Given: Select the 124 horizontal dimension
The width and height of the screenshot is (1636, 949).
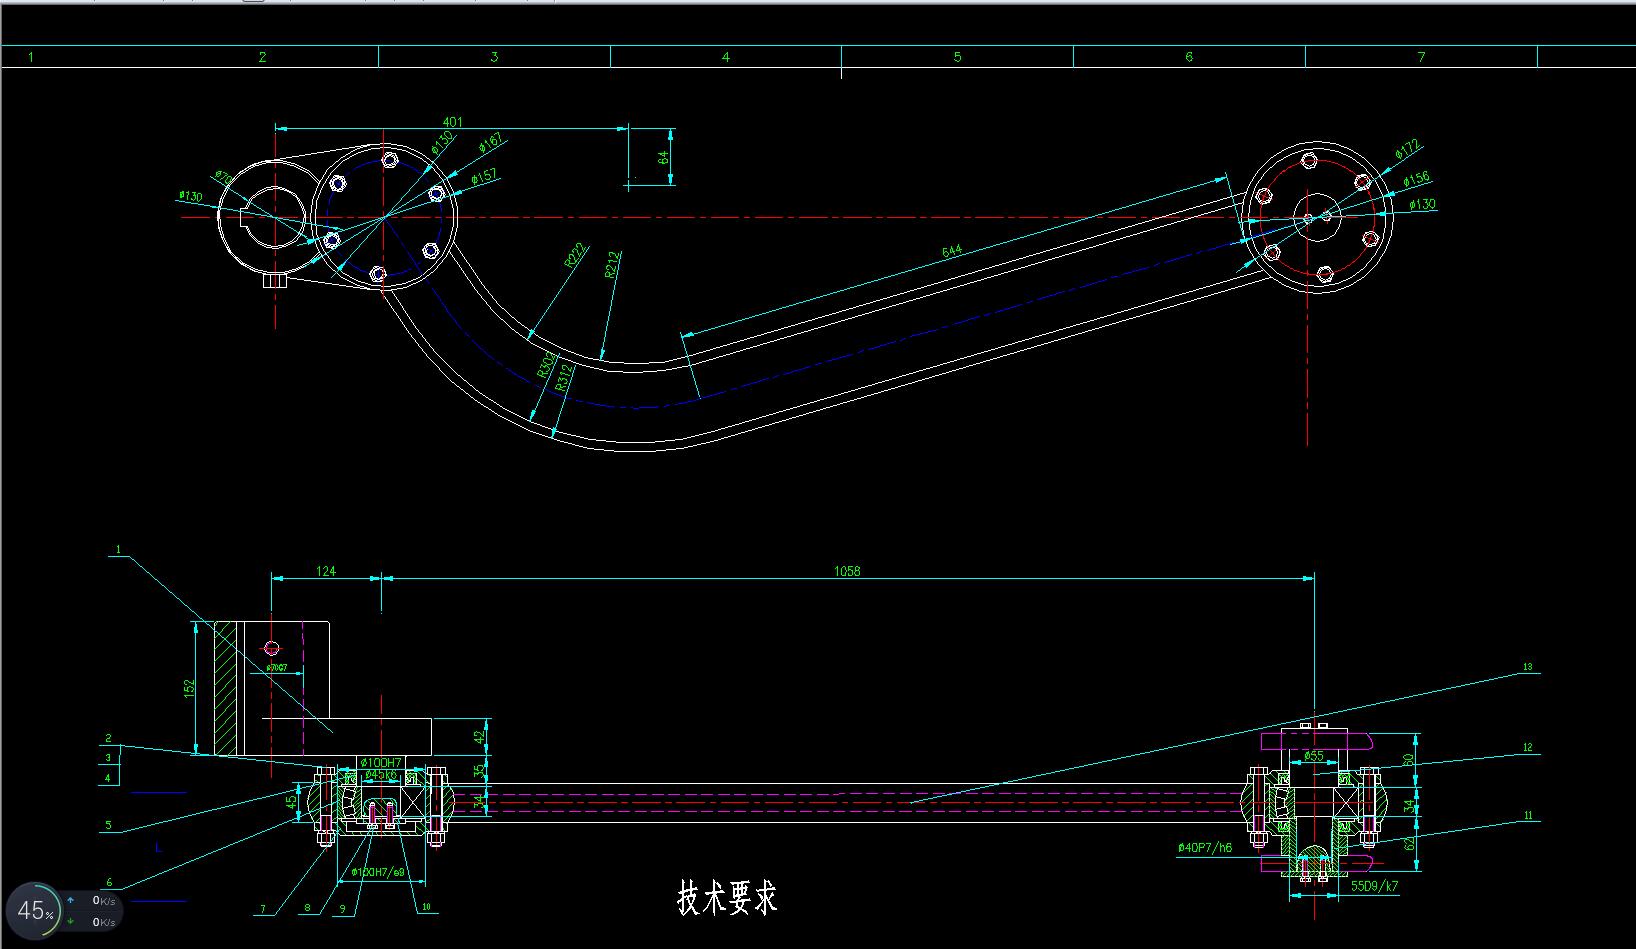Looking at the screenshot, I should pyautogui.click(x=326, y=571).
